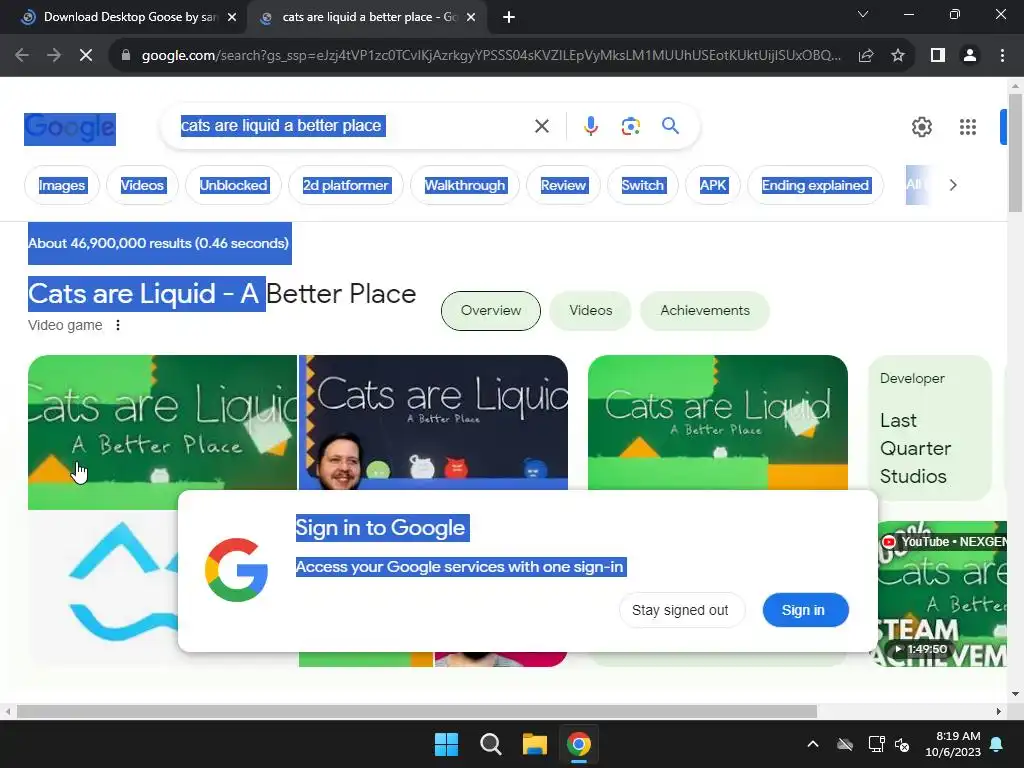Click the About 46,900,000 results text

[x=158, y=244]
